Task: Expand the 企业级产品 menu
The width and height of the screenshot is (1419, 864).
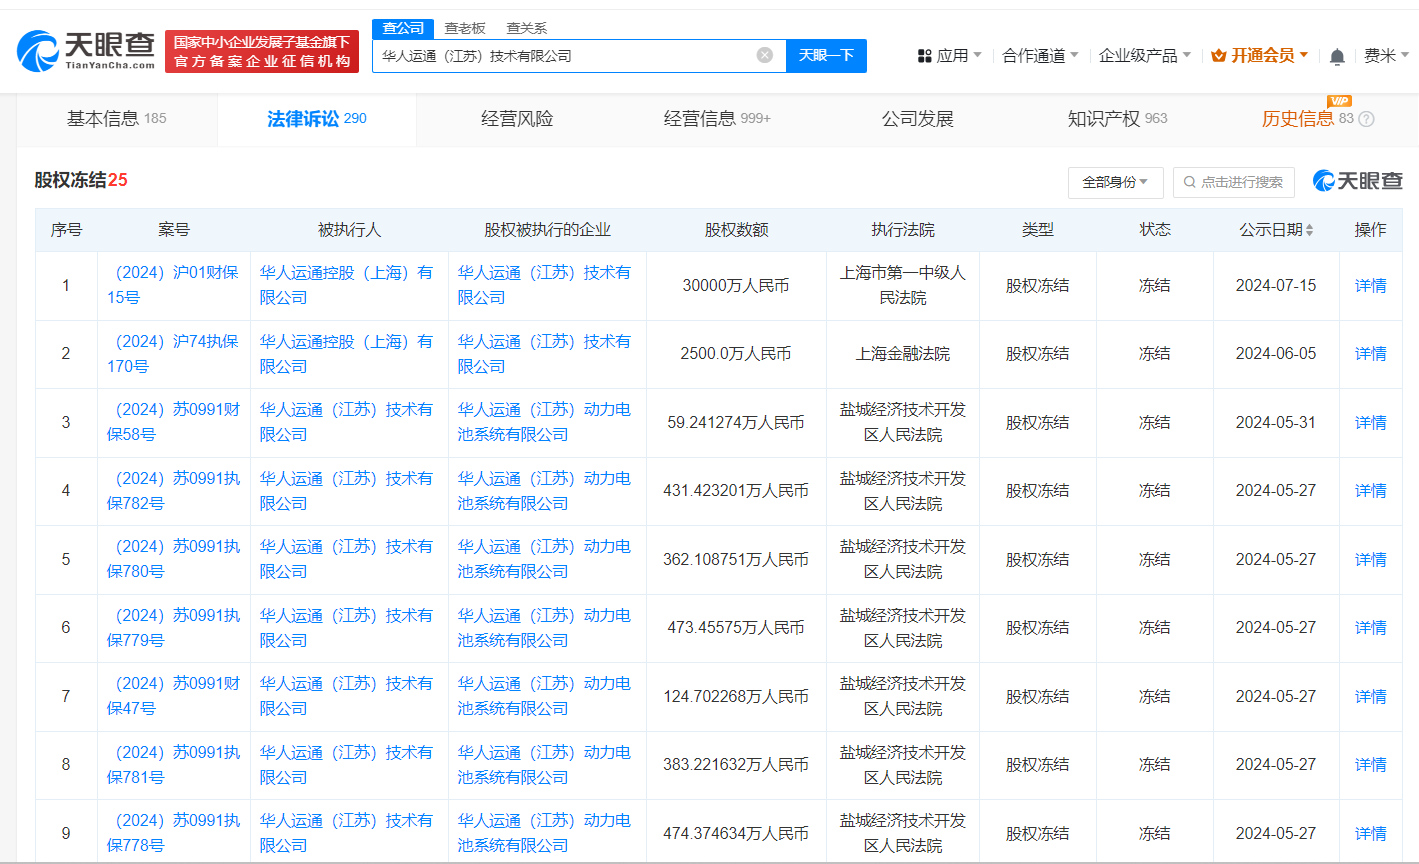Action: 1145,55
